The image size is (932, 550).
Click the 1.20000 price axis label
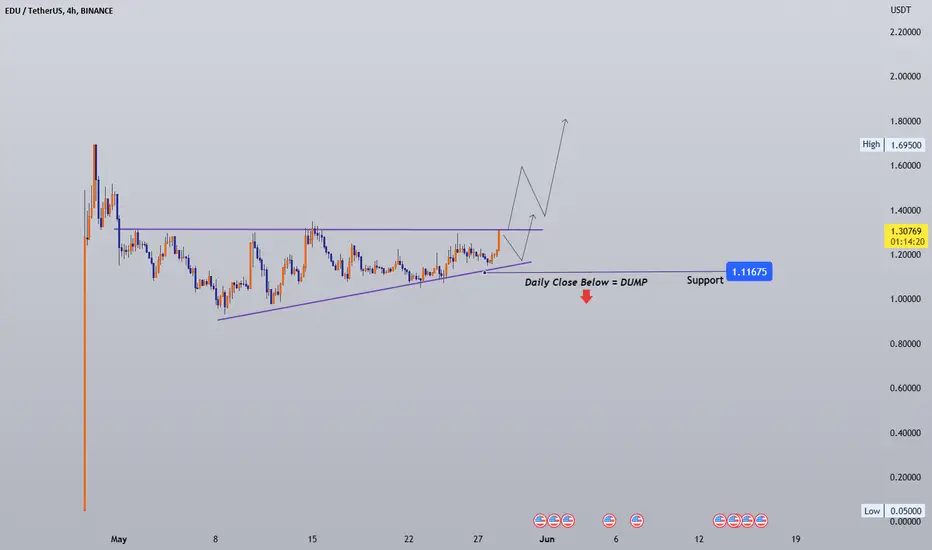[905, 254]
